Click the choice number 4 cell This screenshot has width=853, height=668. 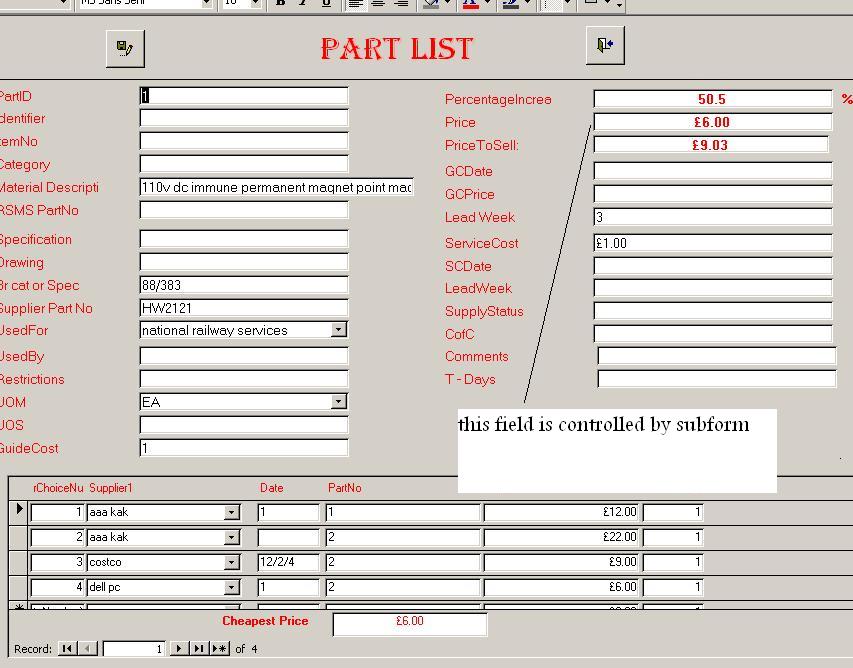click(x=57, y=587)
